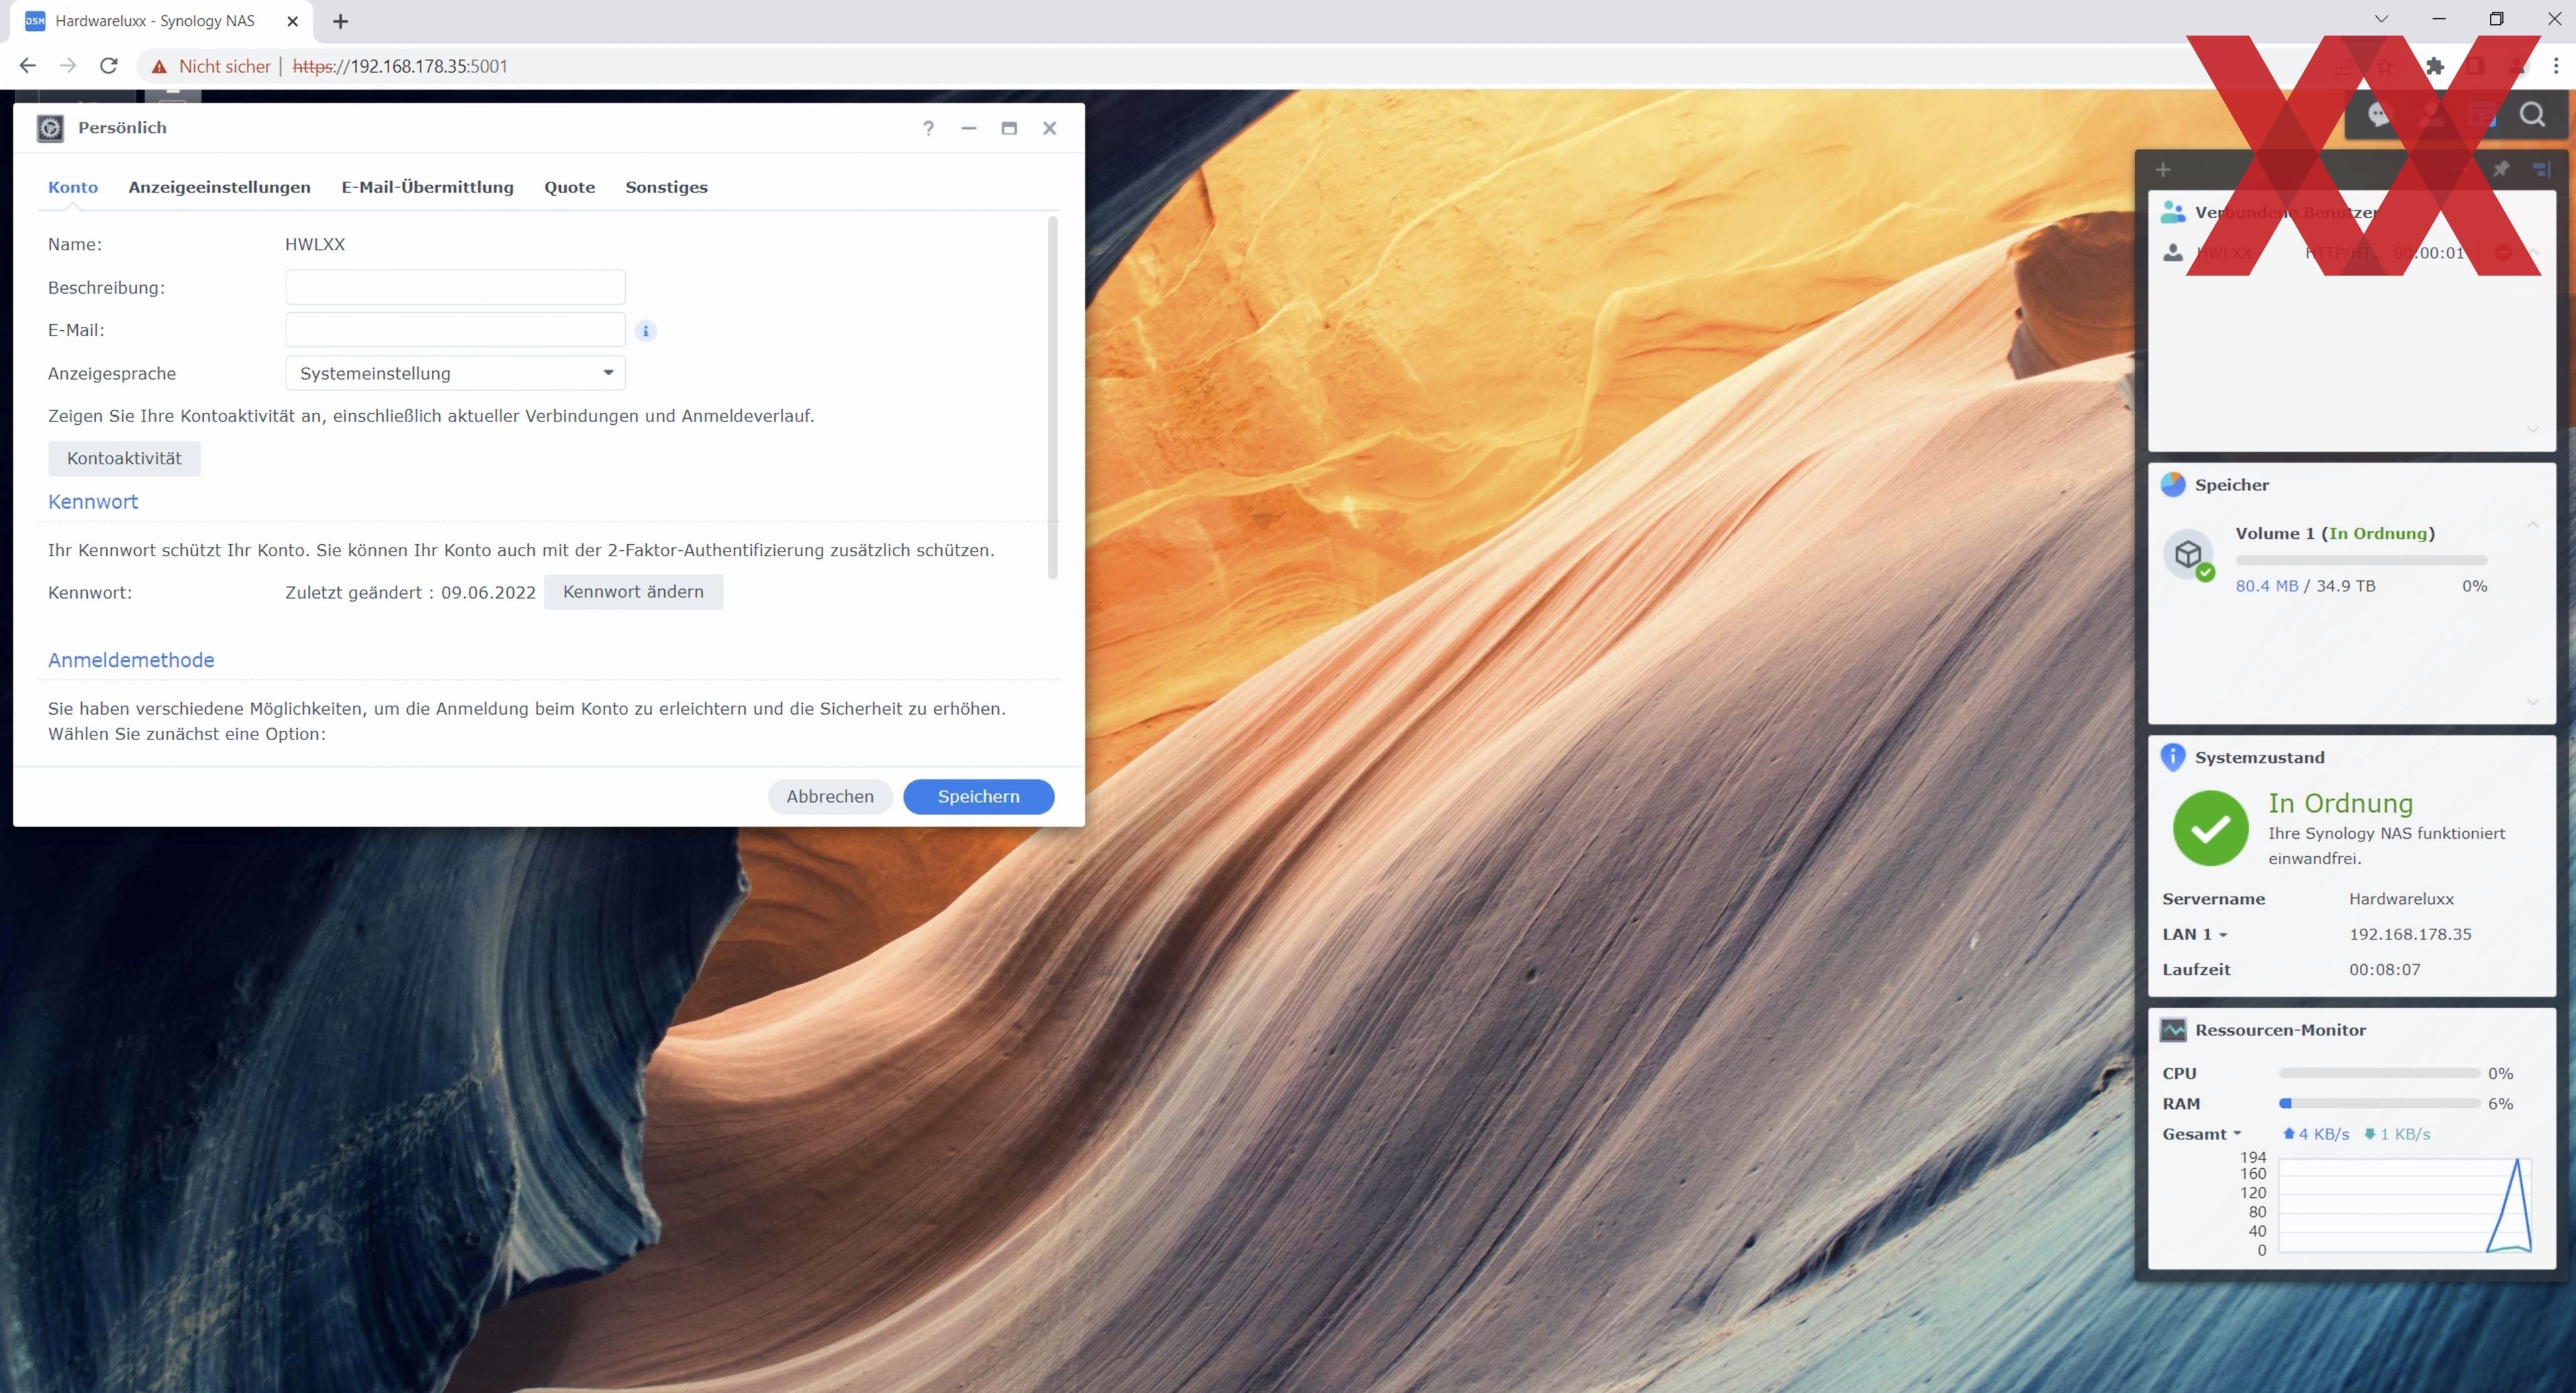Click the upload rate 4 KB/s
The image size is (2576, 1393).
[x=2316, y=1134]
